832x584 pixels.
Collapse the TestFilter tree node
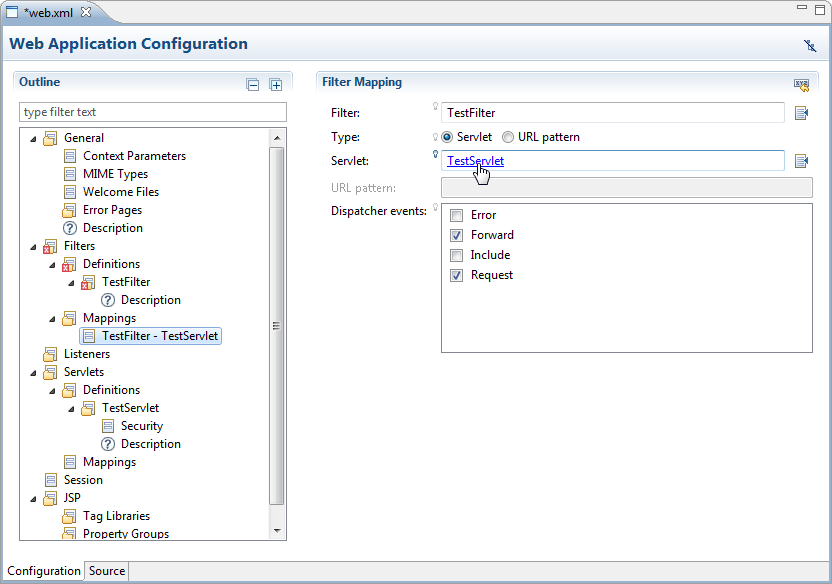pos(71,283)
